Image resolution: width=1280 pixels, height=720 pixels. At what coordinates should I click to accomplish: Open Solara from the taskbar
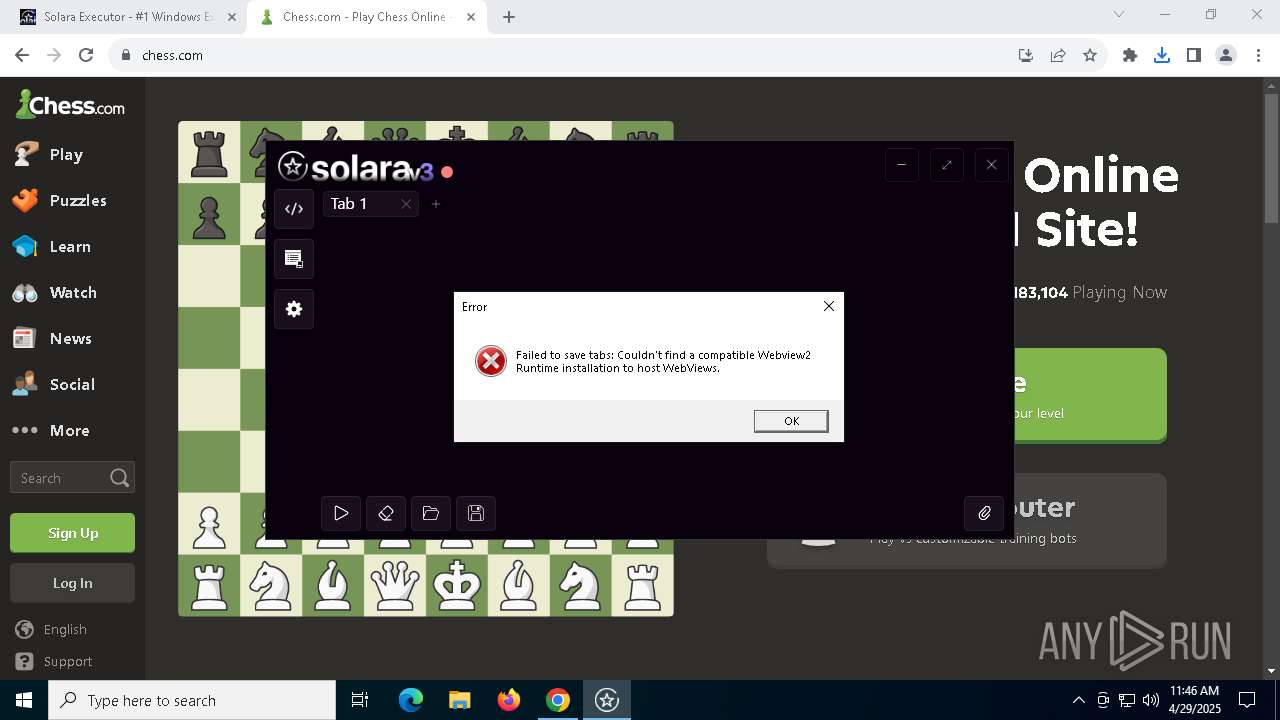point(607,700)
